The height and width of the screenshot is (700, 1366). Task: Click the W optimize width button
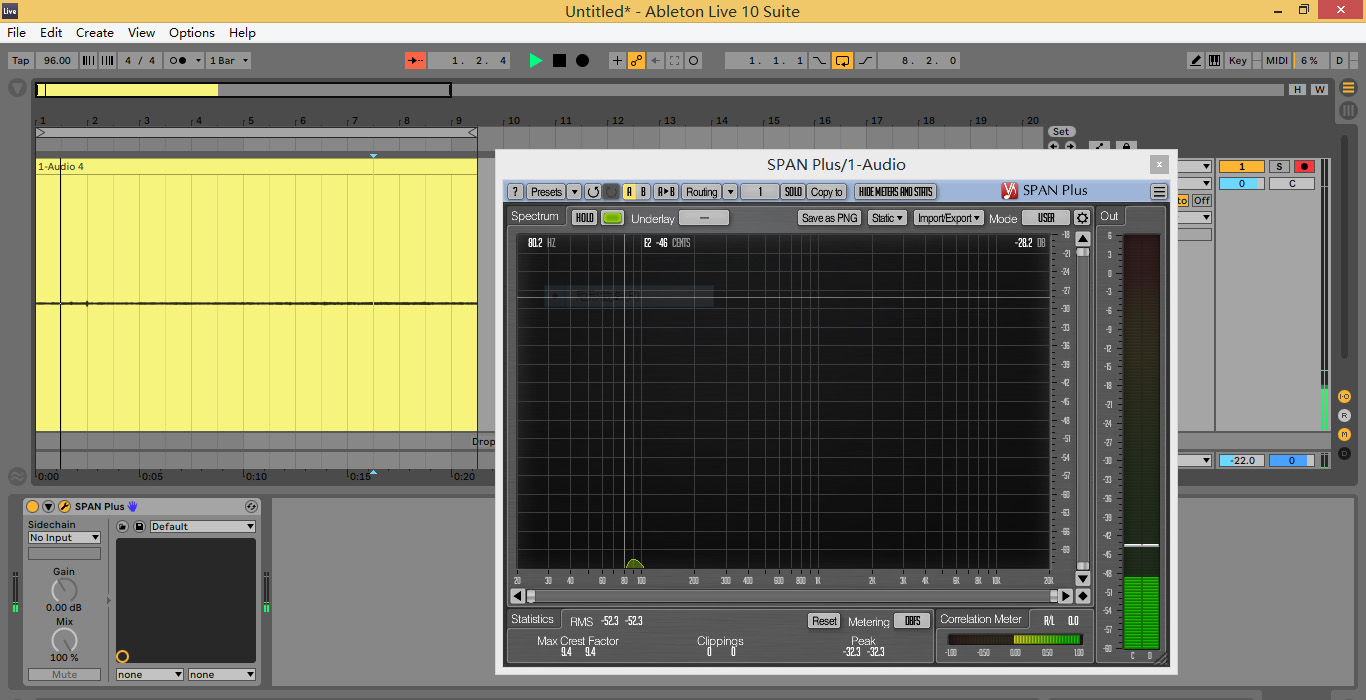(1319, 89)
